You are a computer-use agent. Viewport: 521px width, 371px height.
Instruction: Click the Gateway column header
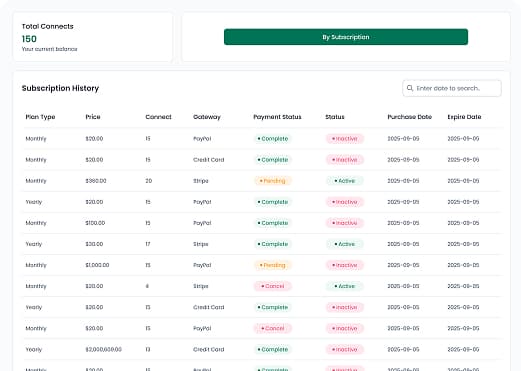pyautogui.click(x=207, y=117)
